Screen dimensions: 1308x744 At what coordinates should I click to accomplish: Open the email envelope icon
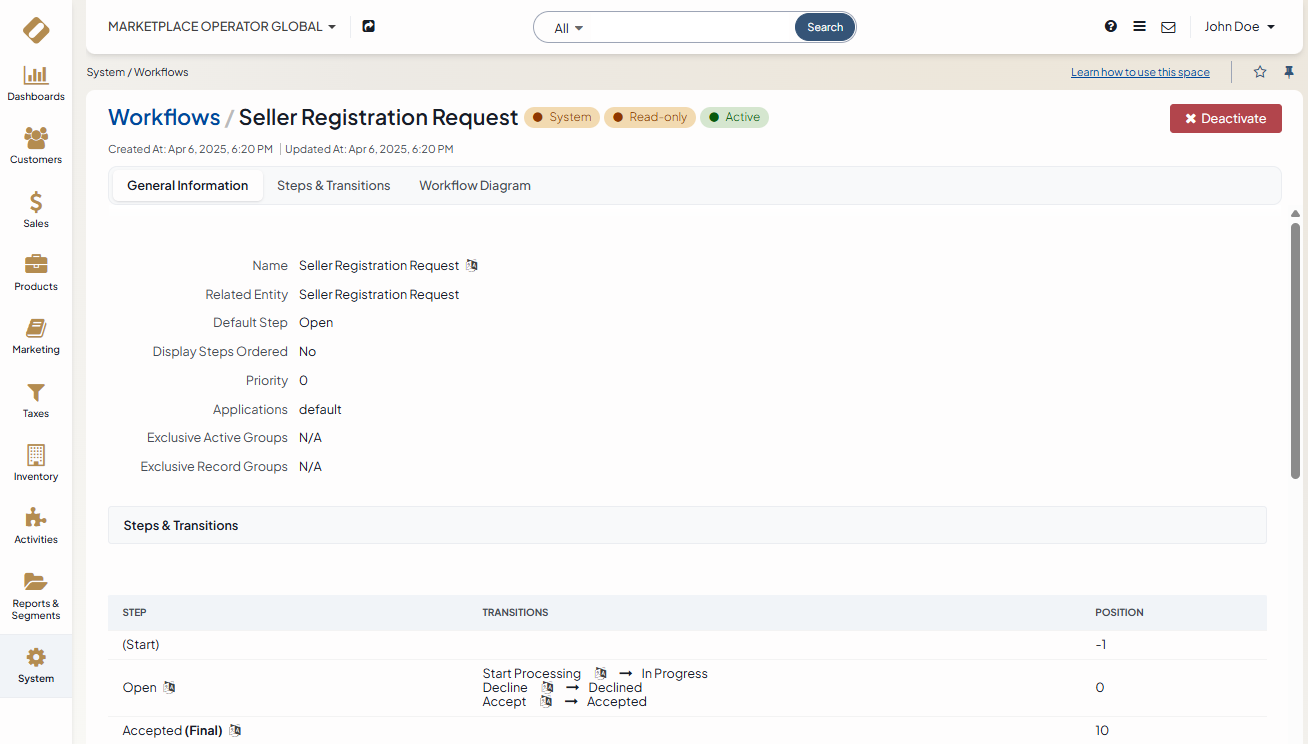pos(1168,27)
